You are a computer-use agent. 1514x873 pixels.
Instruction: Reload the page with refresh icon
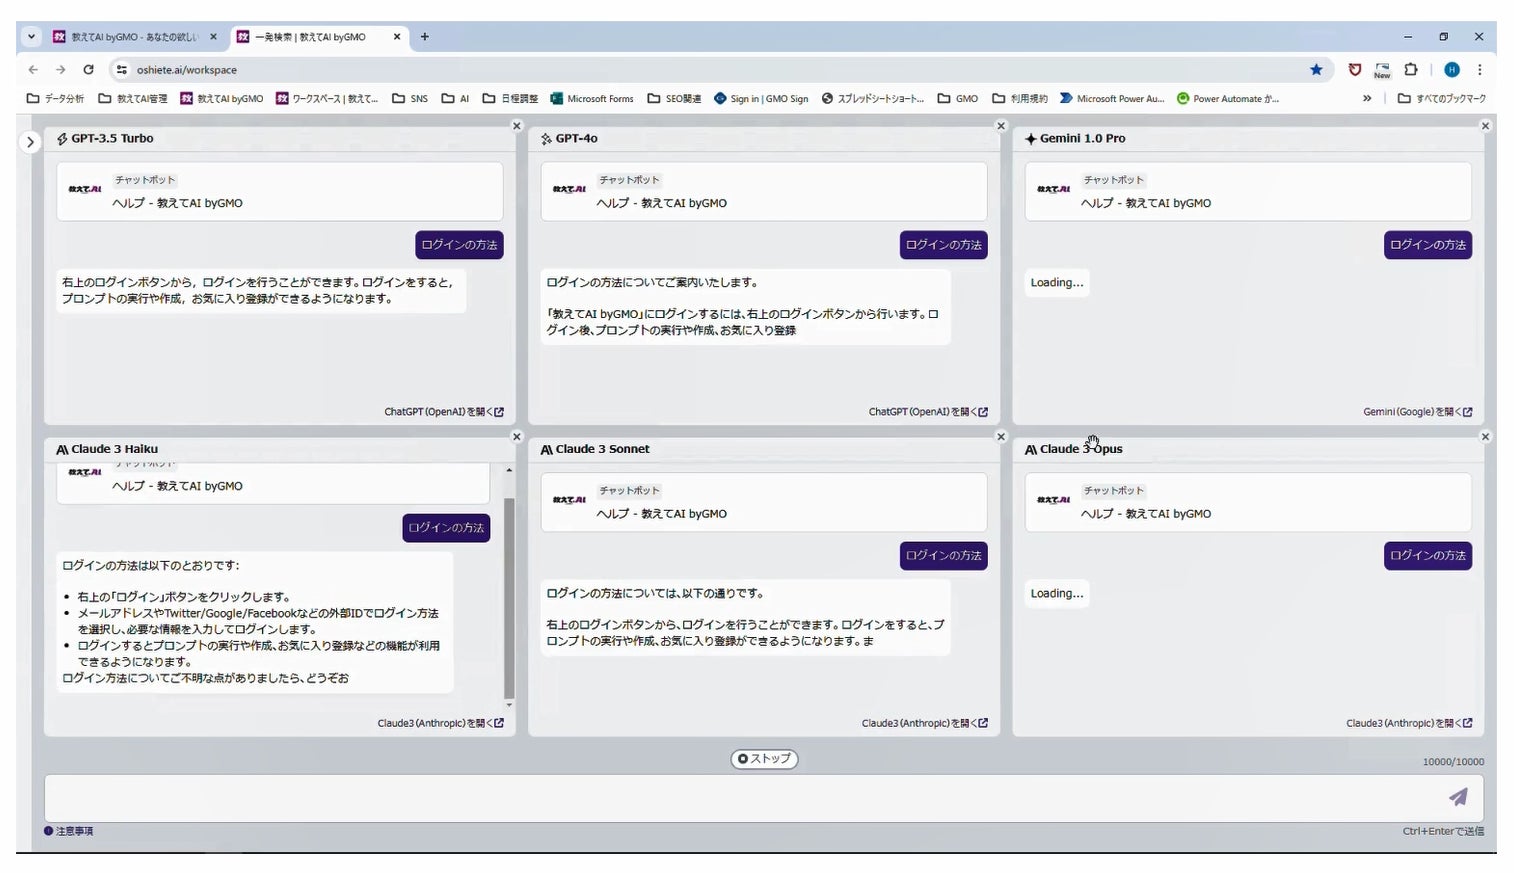88,69
